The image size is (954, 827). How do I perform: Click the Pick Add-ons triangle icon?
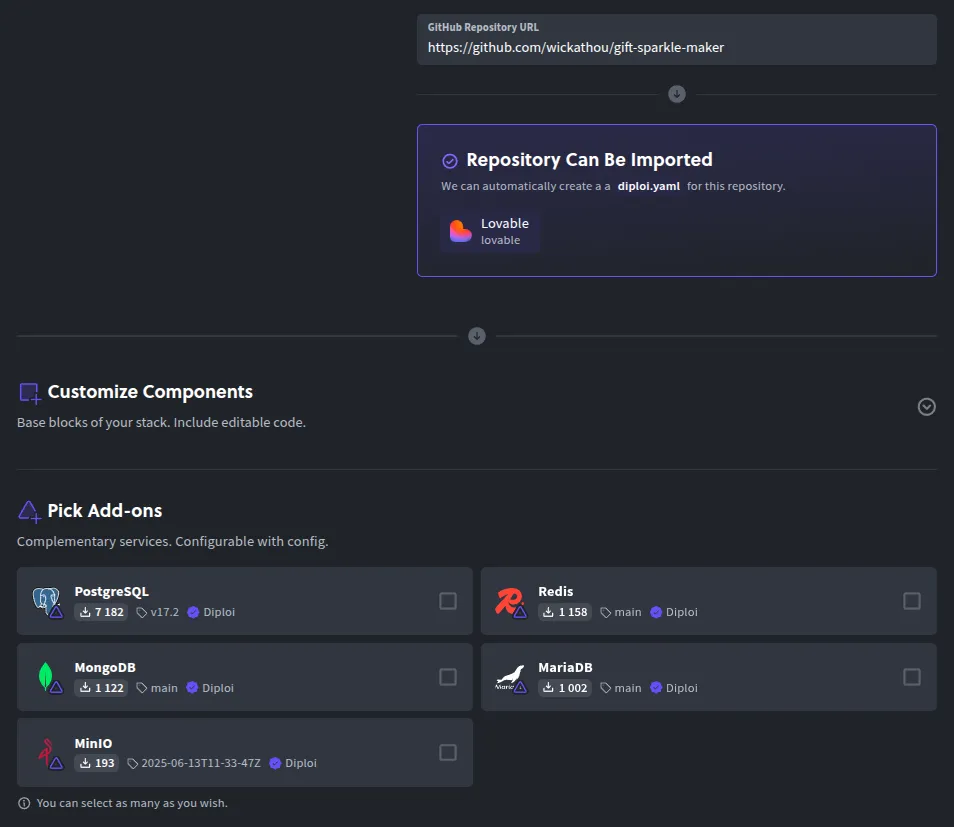coord(30,511)
